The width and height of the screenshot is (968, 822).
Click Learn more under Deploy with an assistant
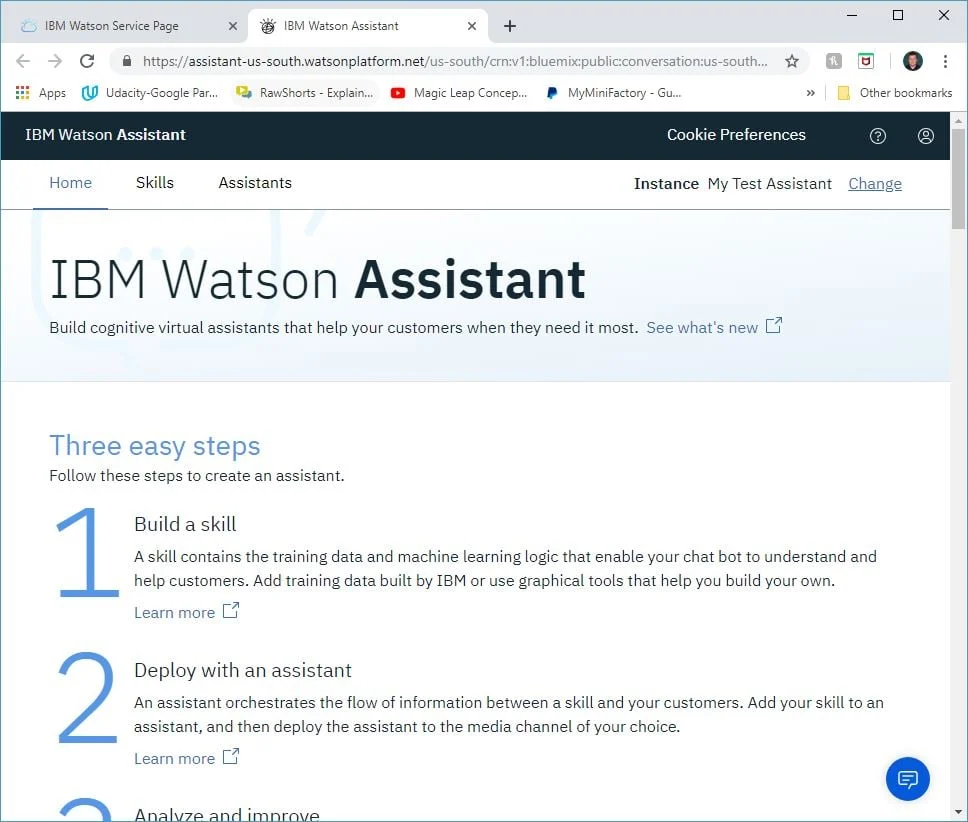[x=186, y=758]
